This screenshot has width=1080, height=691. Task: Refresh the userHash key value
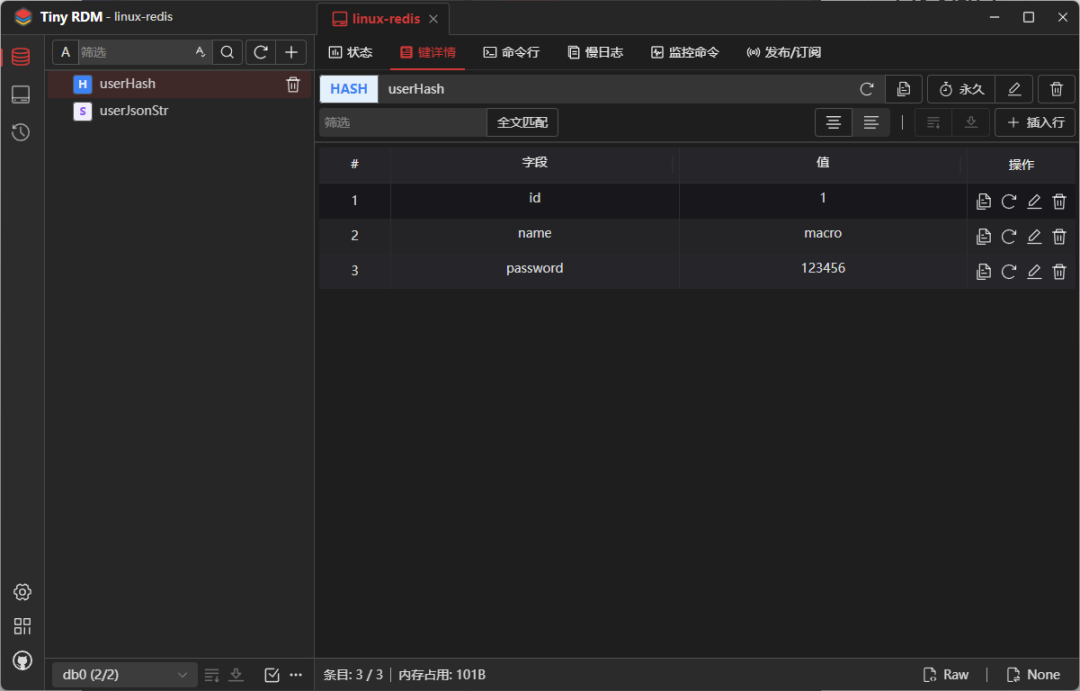[x=866, y=89]
